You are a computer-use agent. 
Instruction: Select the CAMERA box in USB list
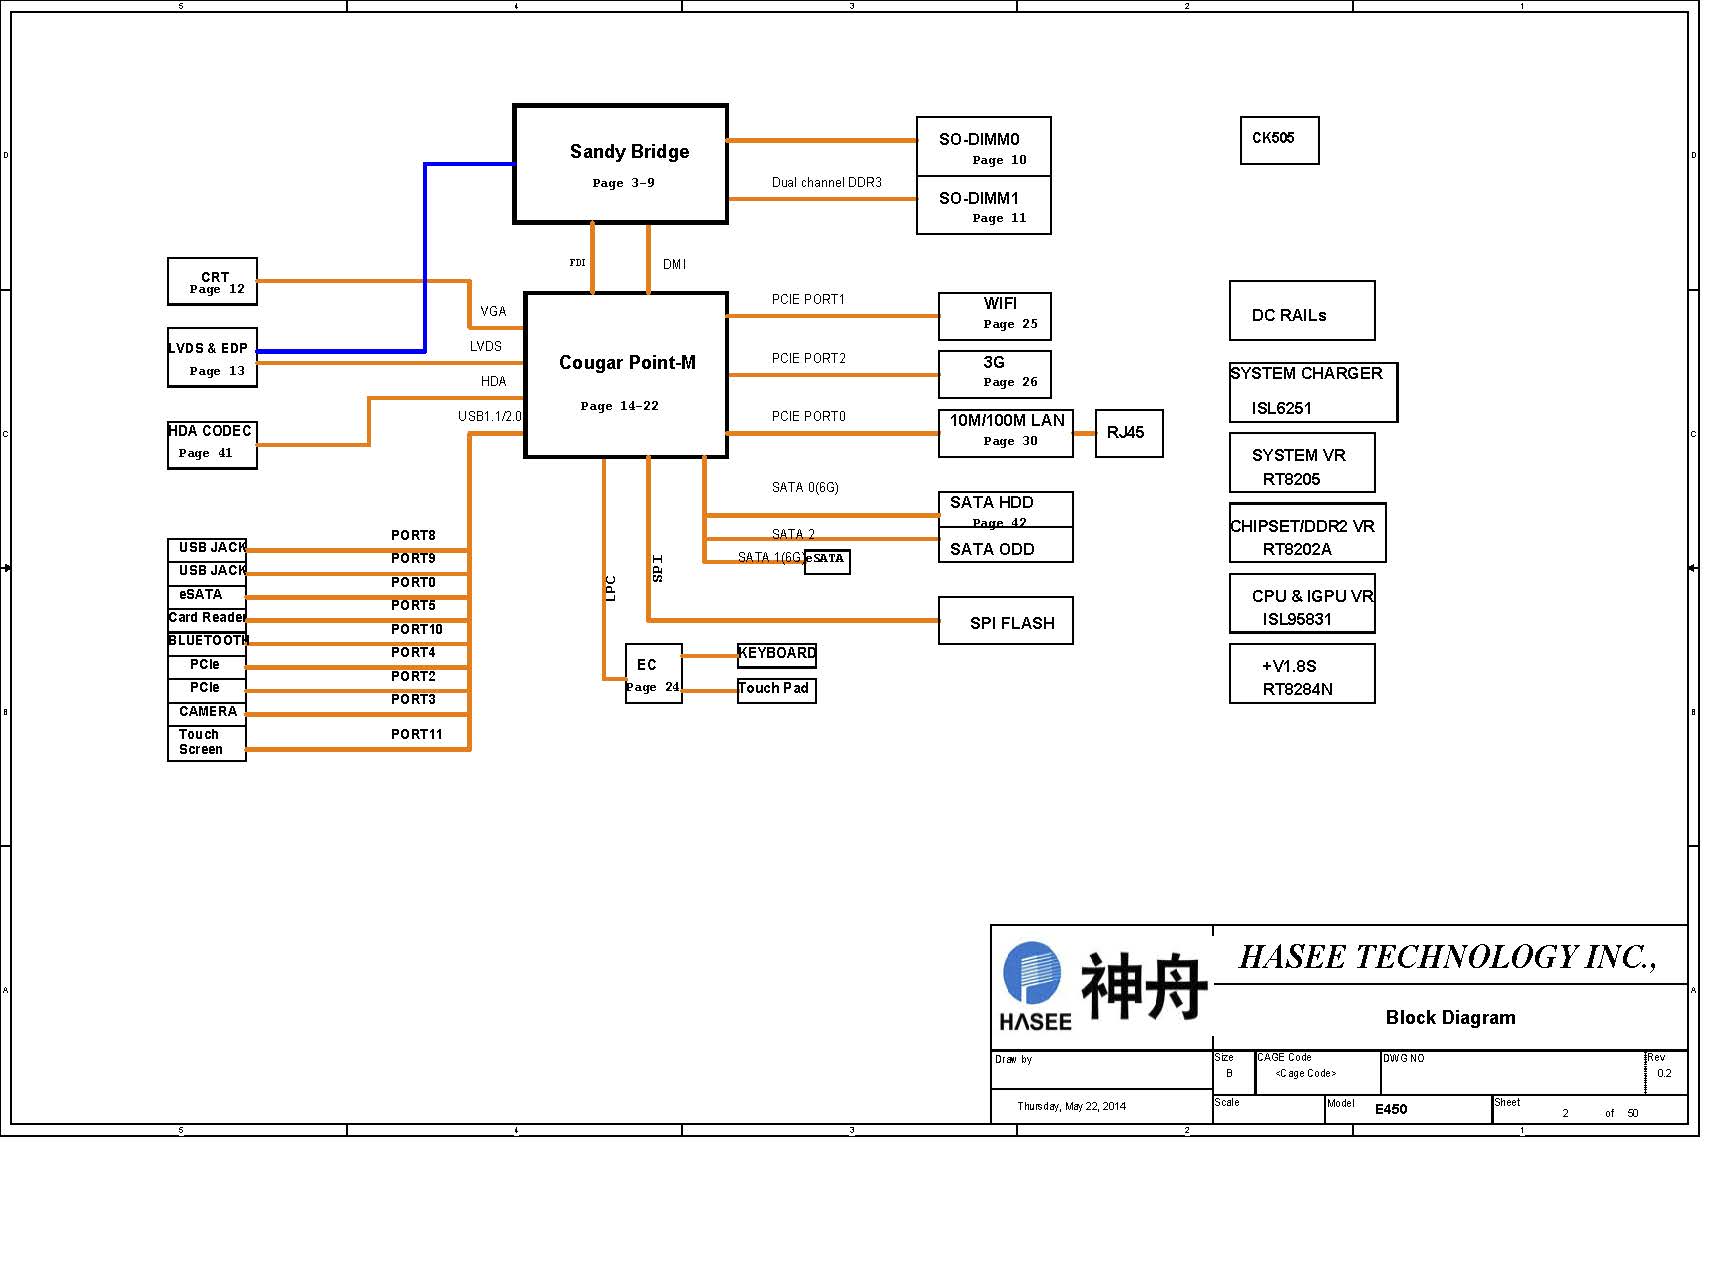click(207, 712)
